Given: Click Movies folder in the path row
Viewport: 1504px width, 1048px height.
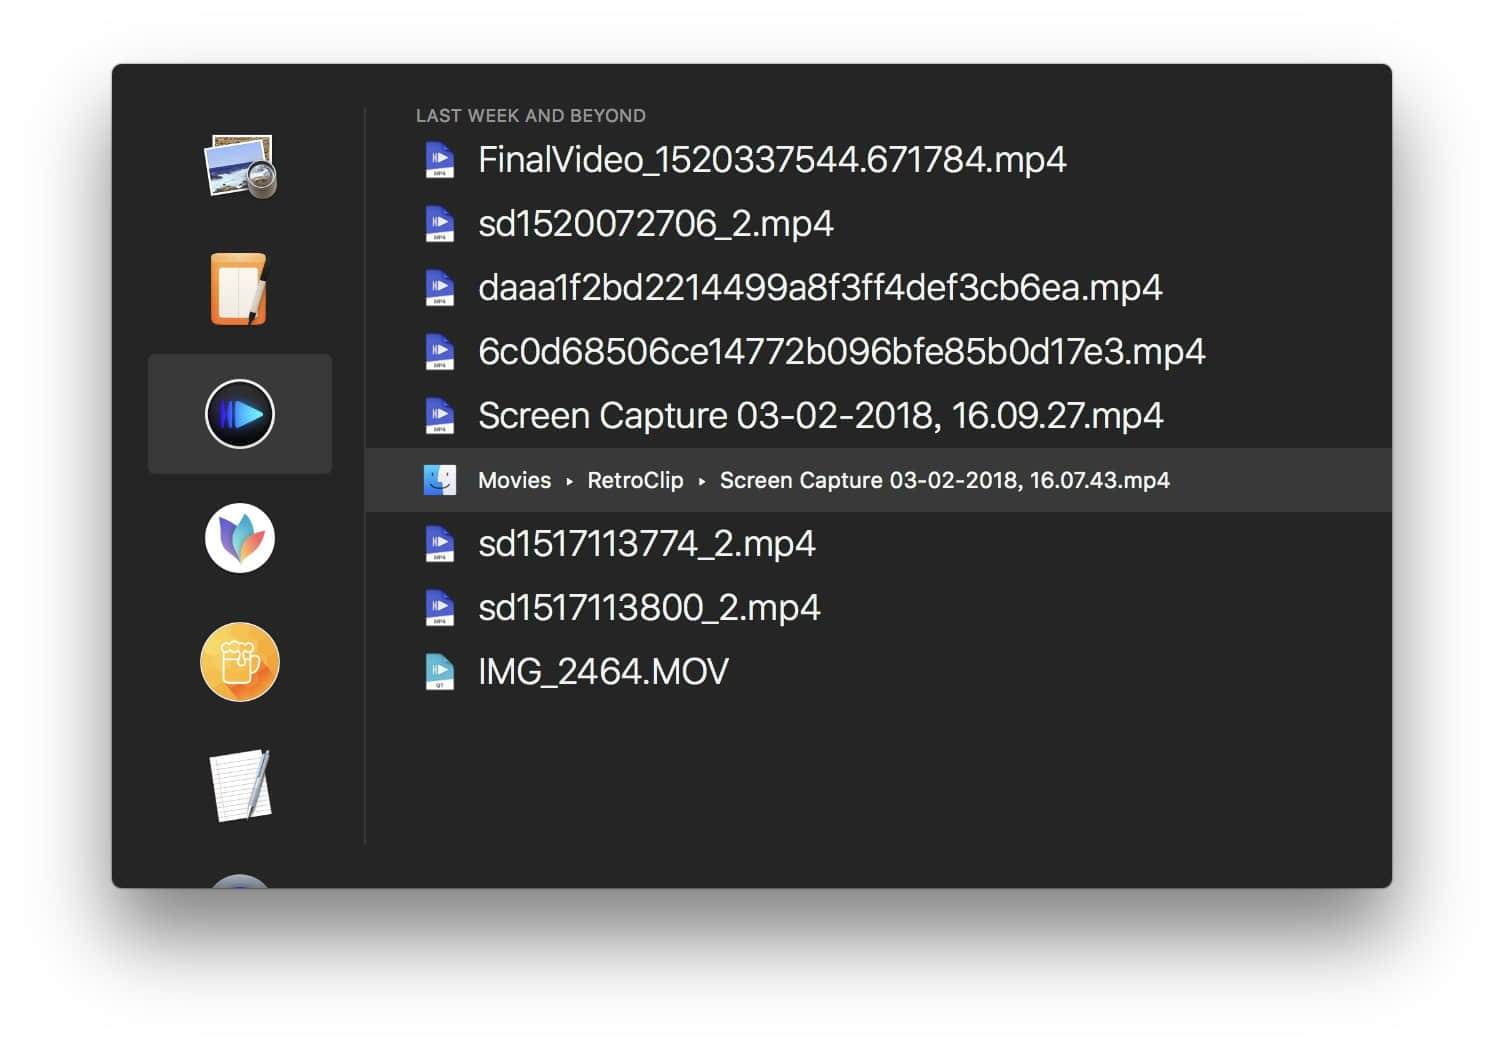Looking at the screenshot, I should (x=514, y=480).
